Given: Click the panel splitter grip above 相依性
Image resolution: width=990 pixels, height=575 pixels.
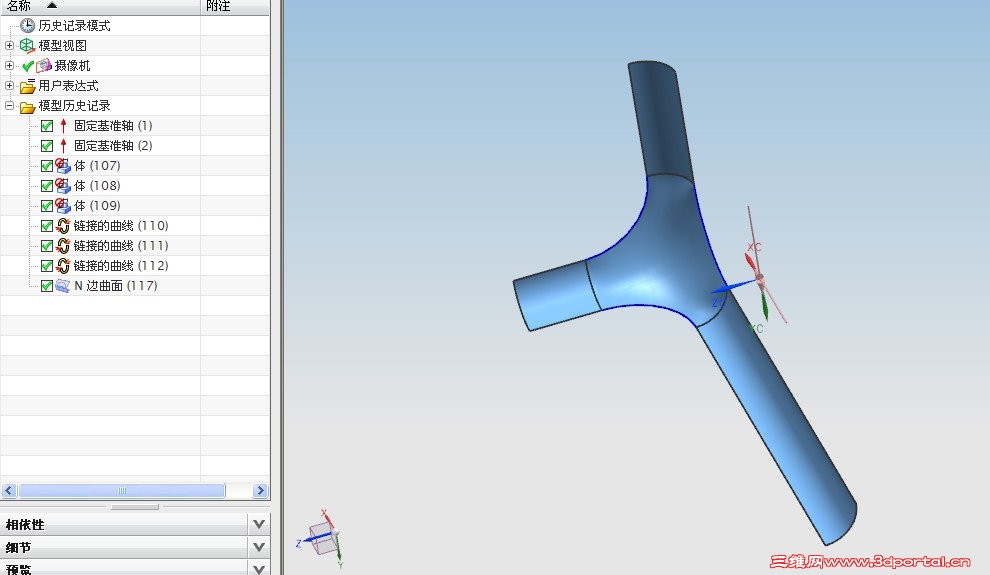Looking at the screenshot, I should (x=135, y=507).
